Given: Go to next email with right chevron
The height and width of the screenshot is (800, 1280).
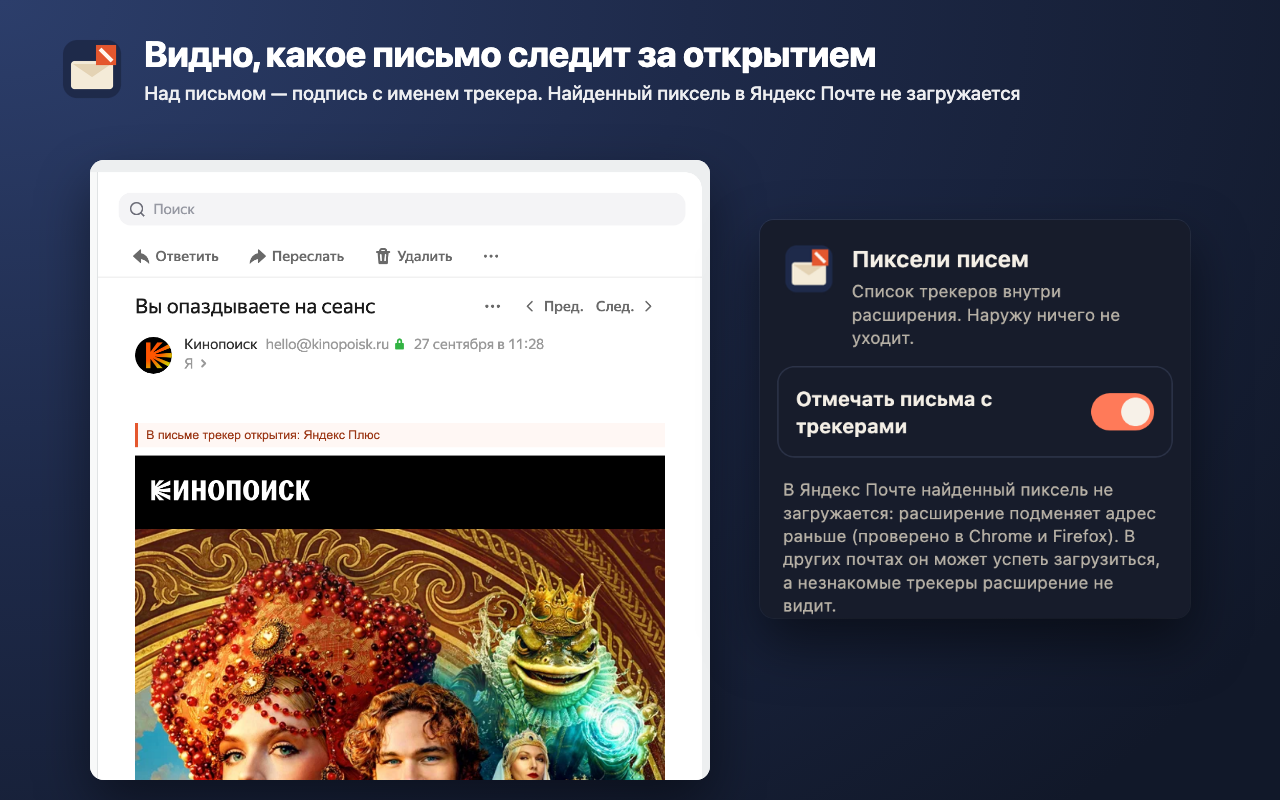Looking at the screenshot, I should point(648,306).
